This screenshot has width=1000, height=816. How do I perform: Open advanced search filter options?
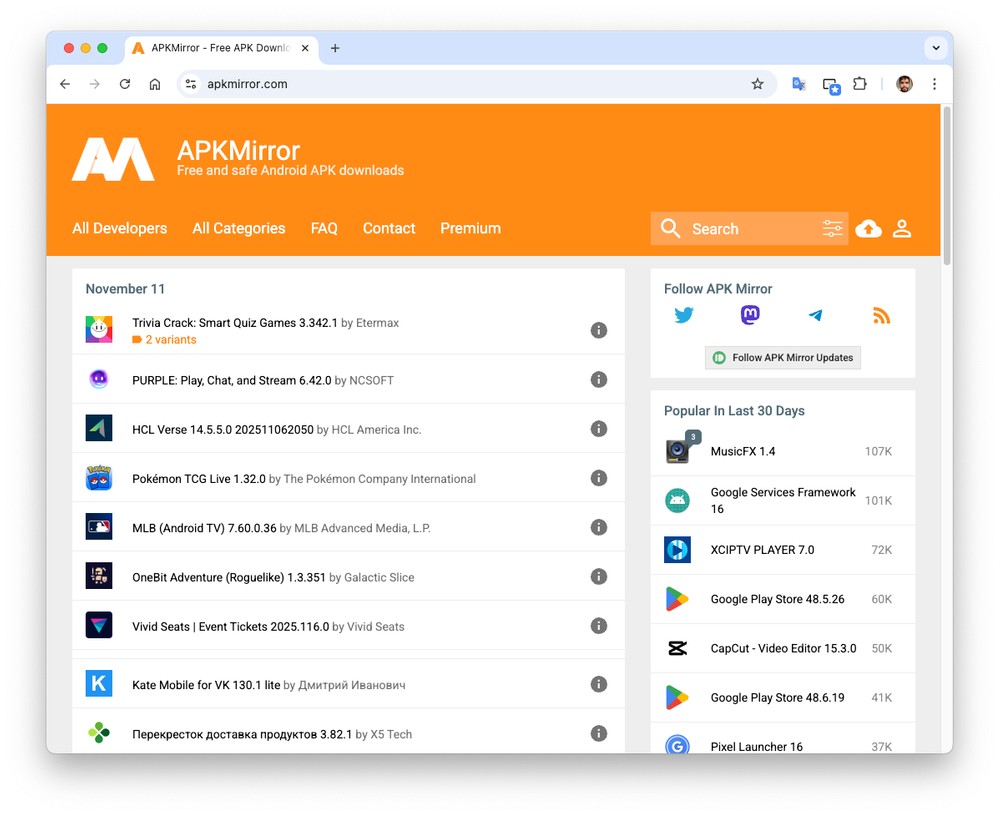(832, 229)
